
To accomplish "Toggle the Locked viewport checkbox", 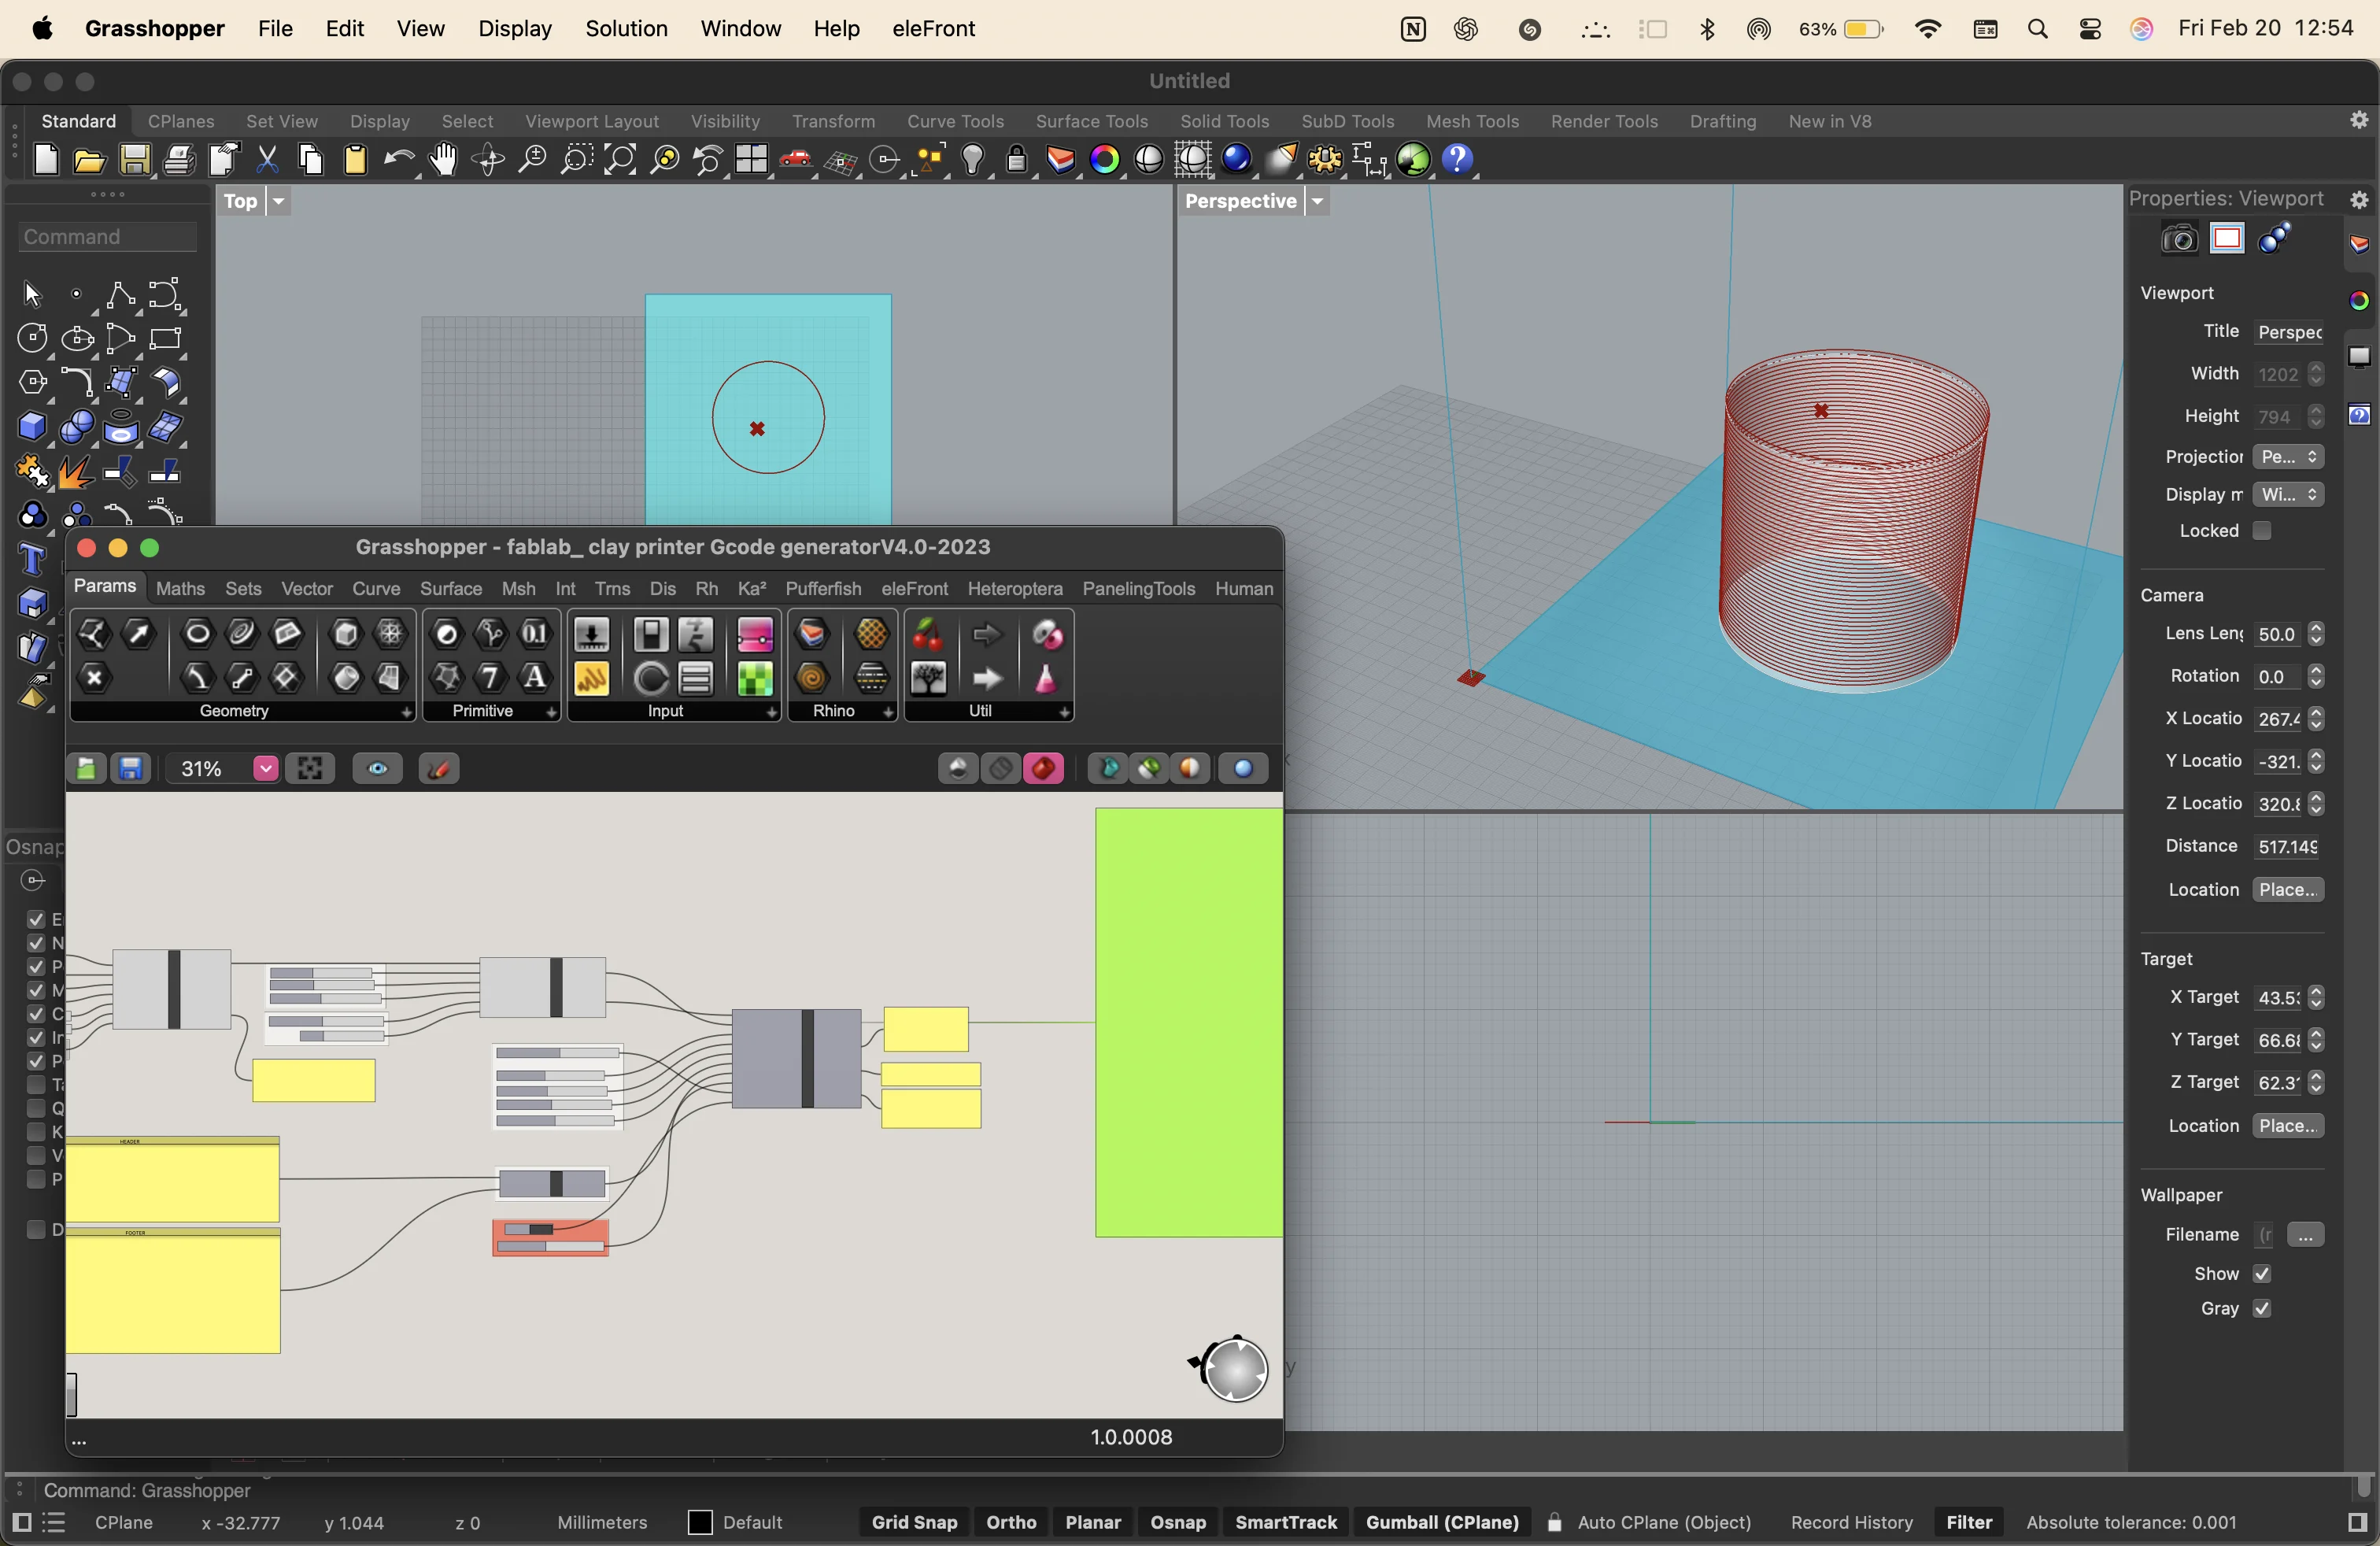I will tap(2262, 531).
